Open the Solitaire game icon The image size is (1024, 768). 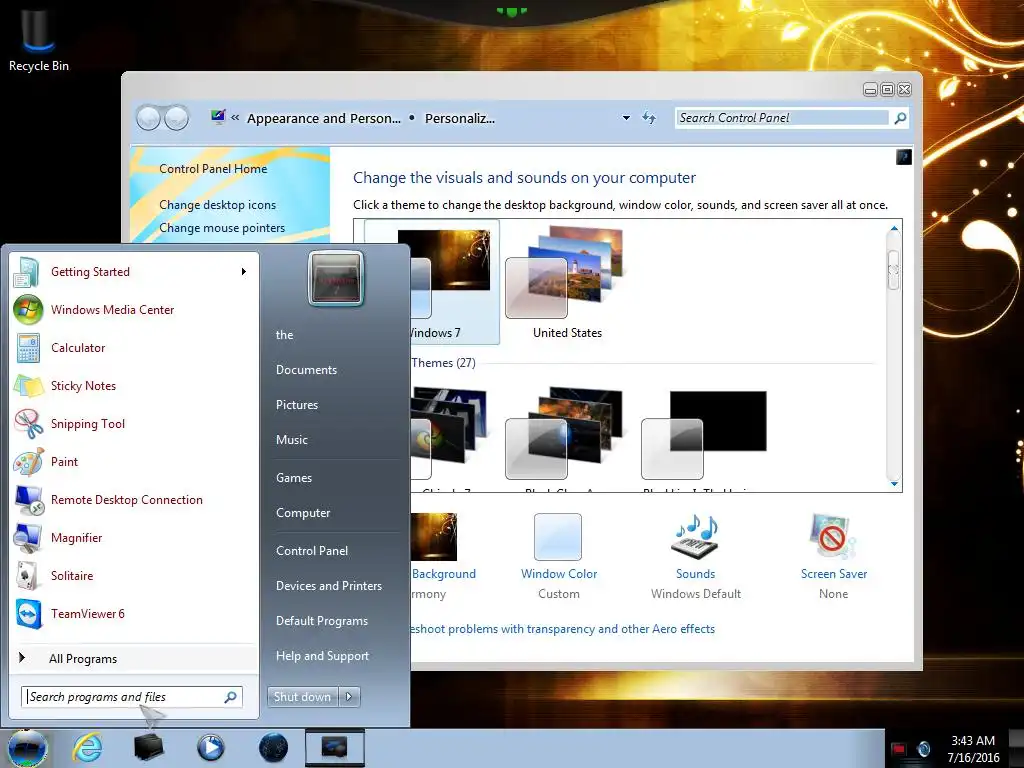(x=28, y=575)
